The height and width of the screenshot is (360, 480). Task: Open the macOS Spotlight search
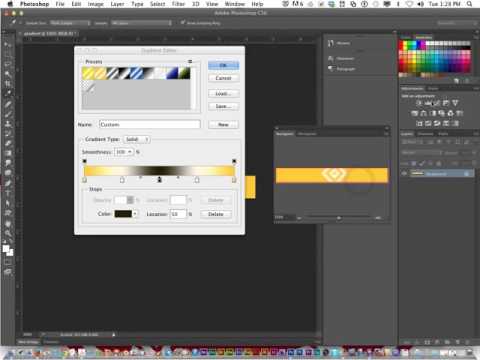click(x=469, y=4)
